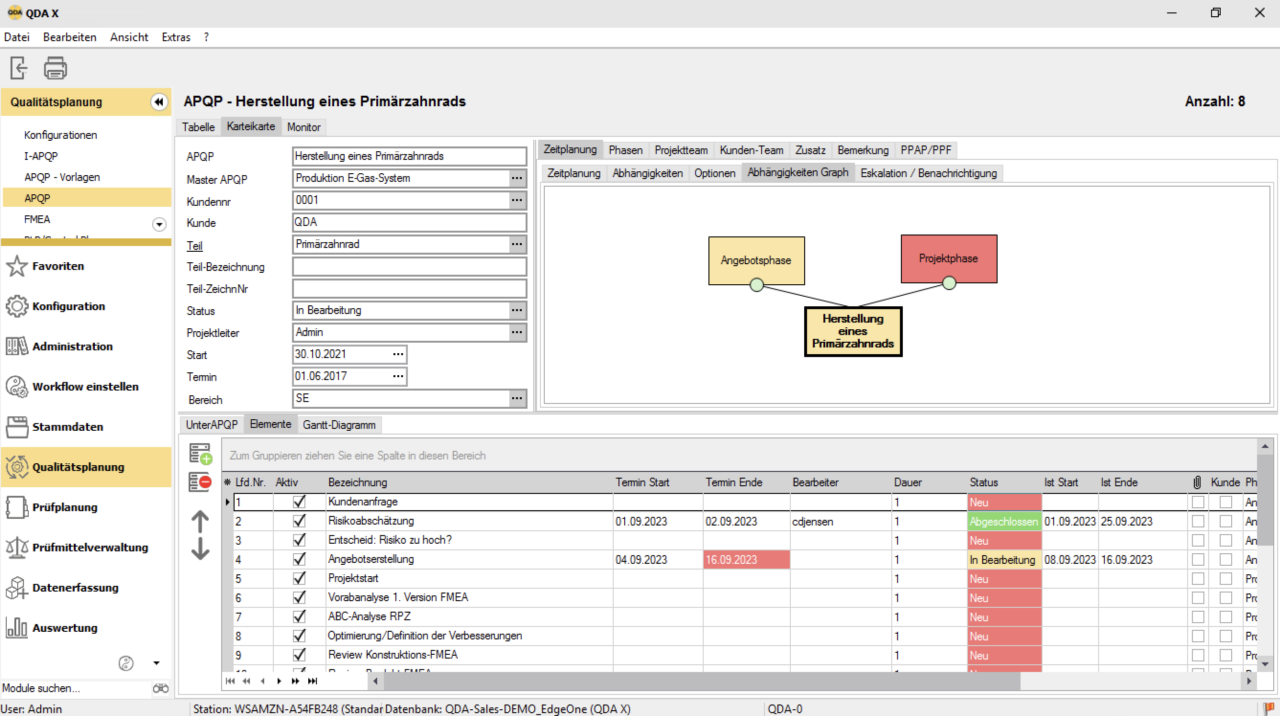Click the yin-yang icon below the module list
Image resolution: width=1280 pixels, height=716 pixels.
coord(126,662)
